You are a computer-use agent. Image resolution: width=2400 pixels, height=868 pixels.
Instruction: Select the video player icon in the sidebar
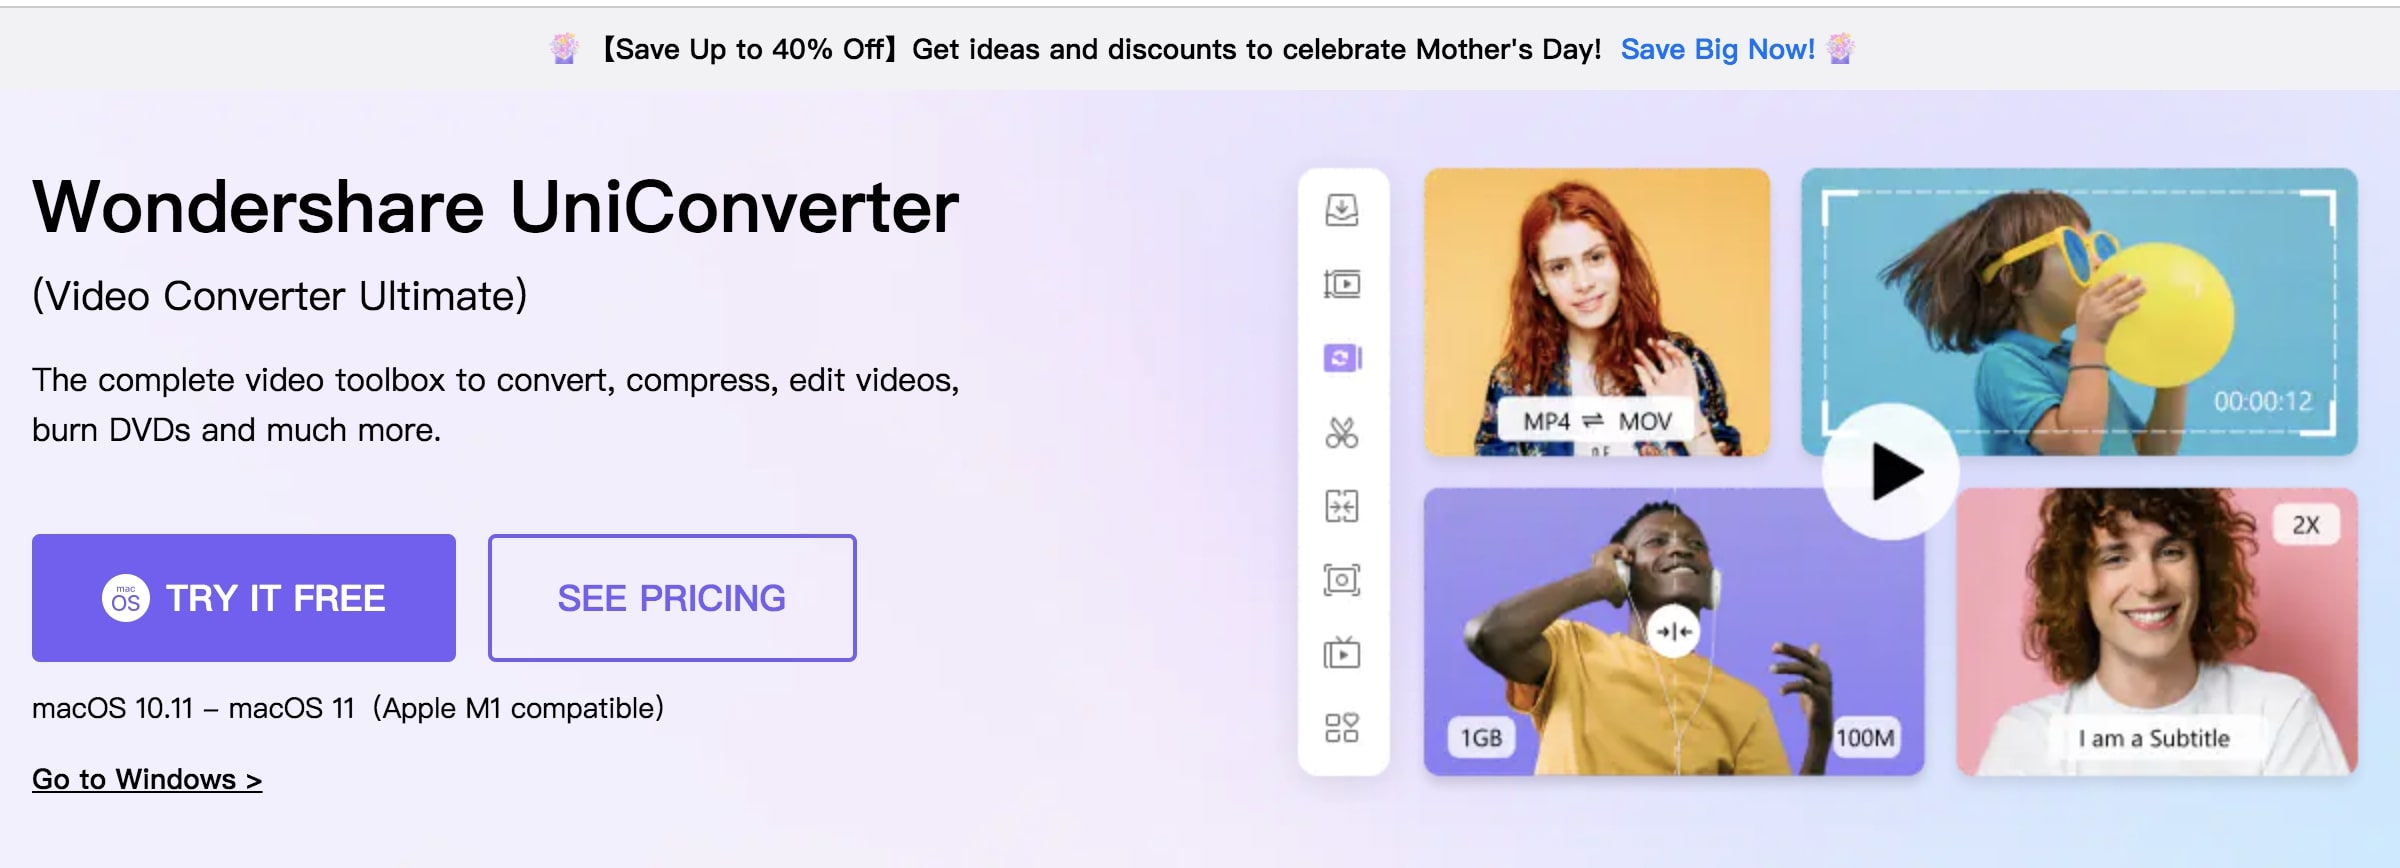(x=1342, y=284)
